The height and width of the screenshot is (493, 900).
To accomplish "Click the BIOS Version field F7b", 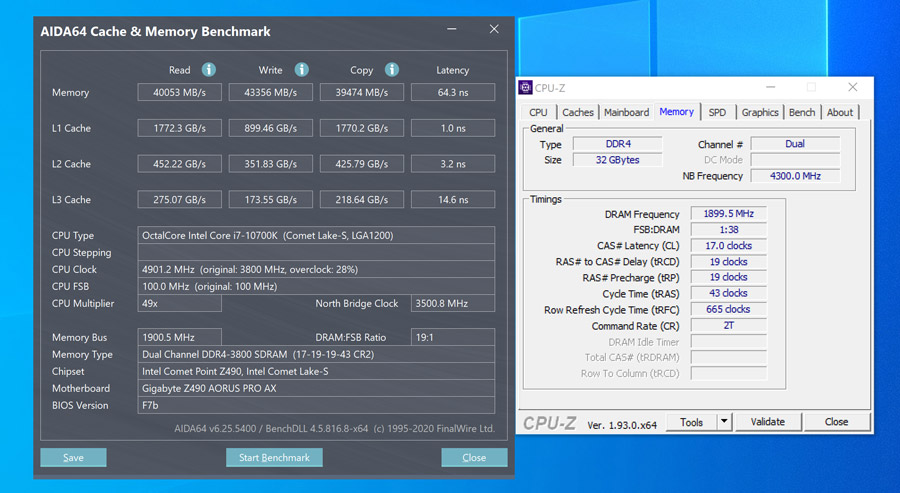I will coord(316,405).
